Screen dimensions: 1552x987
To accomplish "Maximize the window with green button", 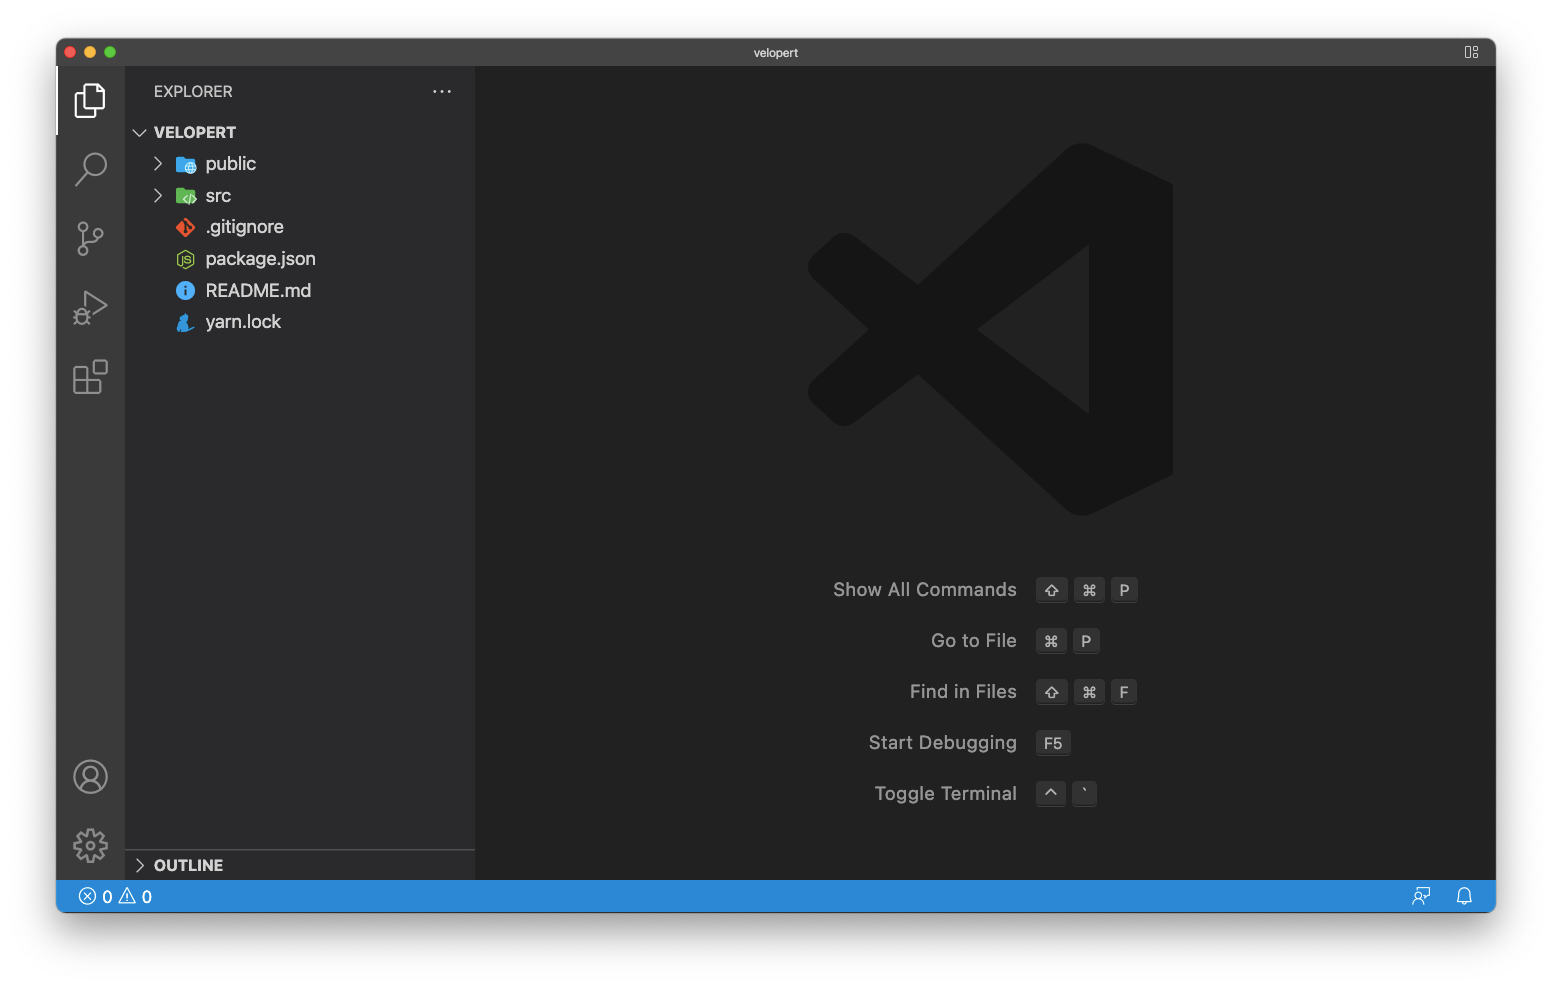I will point(110,52).
